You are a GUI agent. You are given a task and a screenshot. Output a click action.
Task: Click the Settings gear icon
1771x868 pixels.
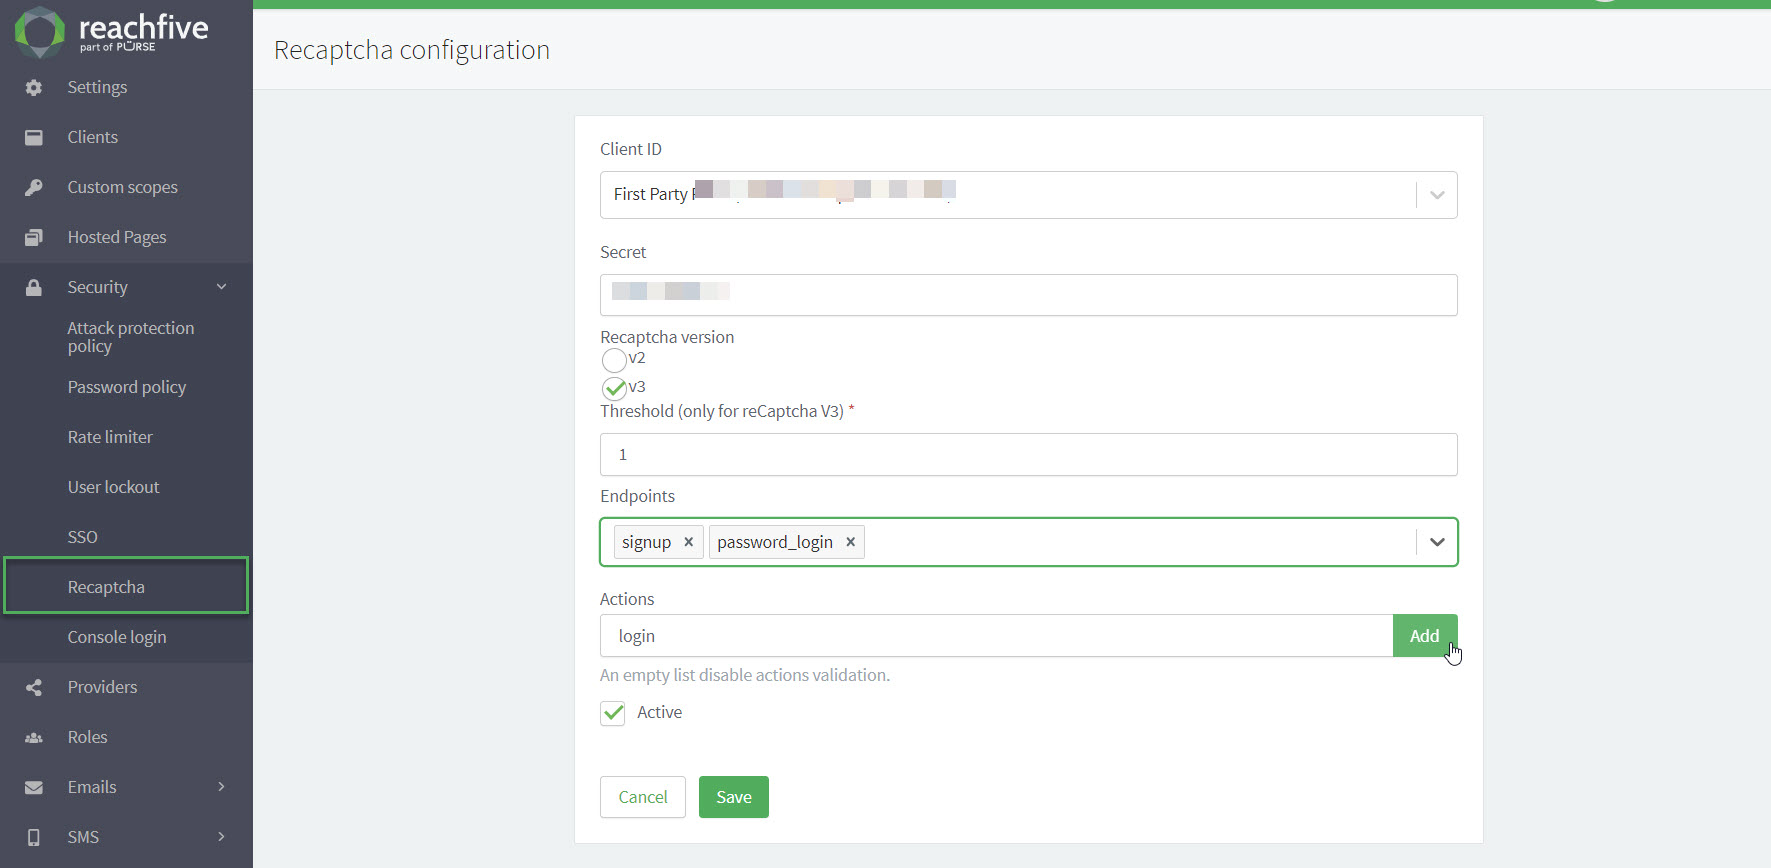pyautogui.click(x=34, y=87)
